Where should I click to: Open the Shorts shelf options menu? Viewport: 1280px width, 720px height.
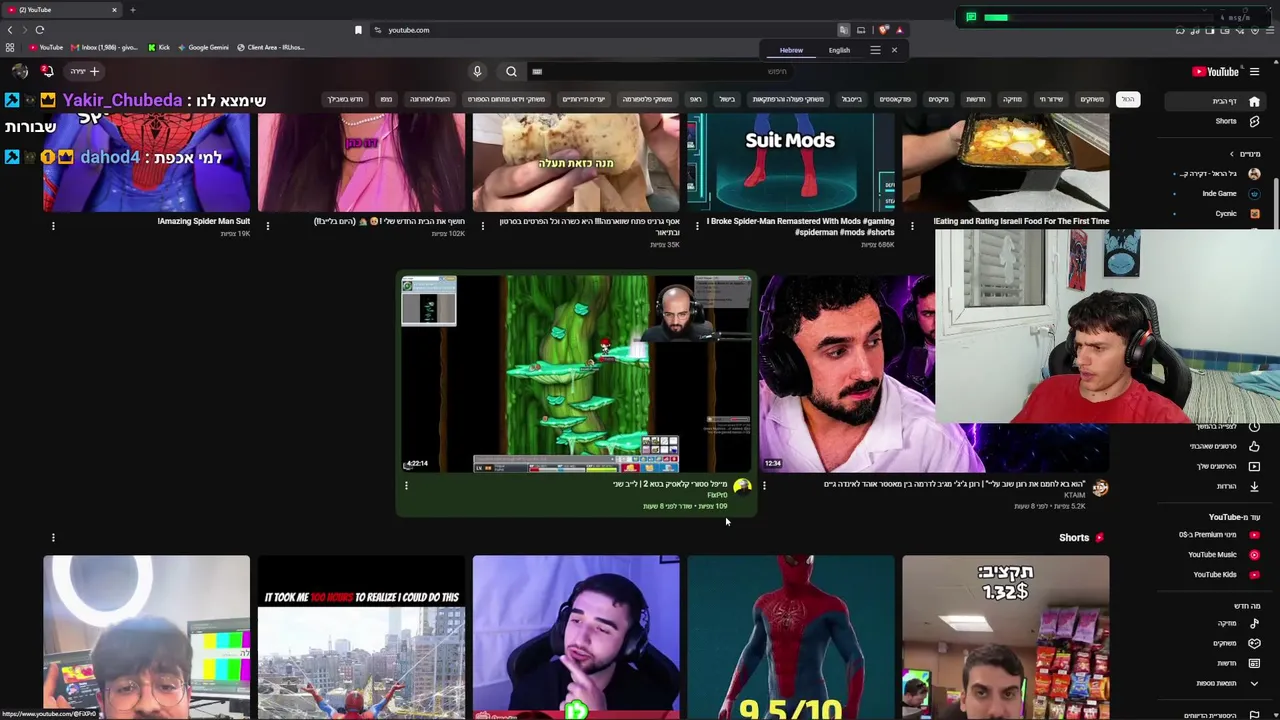(x=53, y=538)
